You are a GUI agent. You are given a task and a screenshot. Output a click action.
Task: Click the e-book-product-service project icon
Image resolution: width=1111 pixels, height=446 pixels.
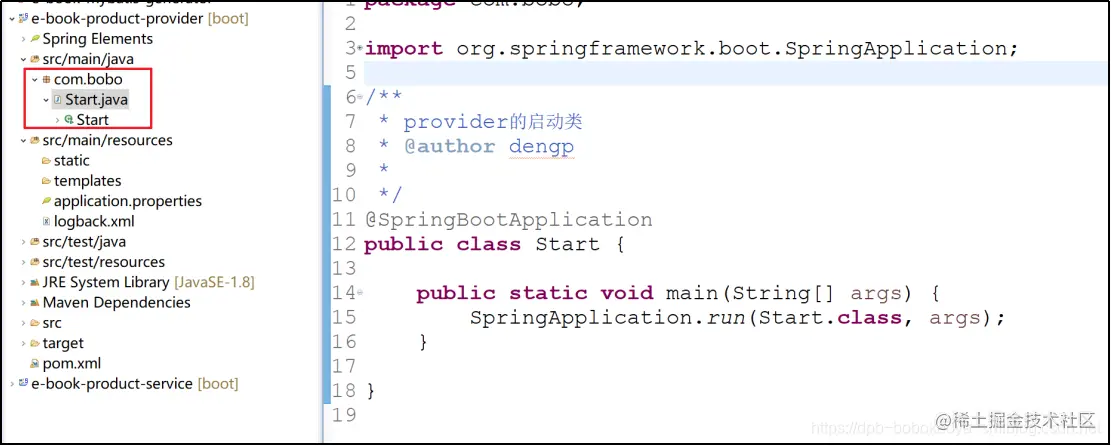click(x=23, y=384)
